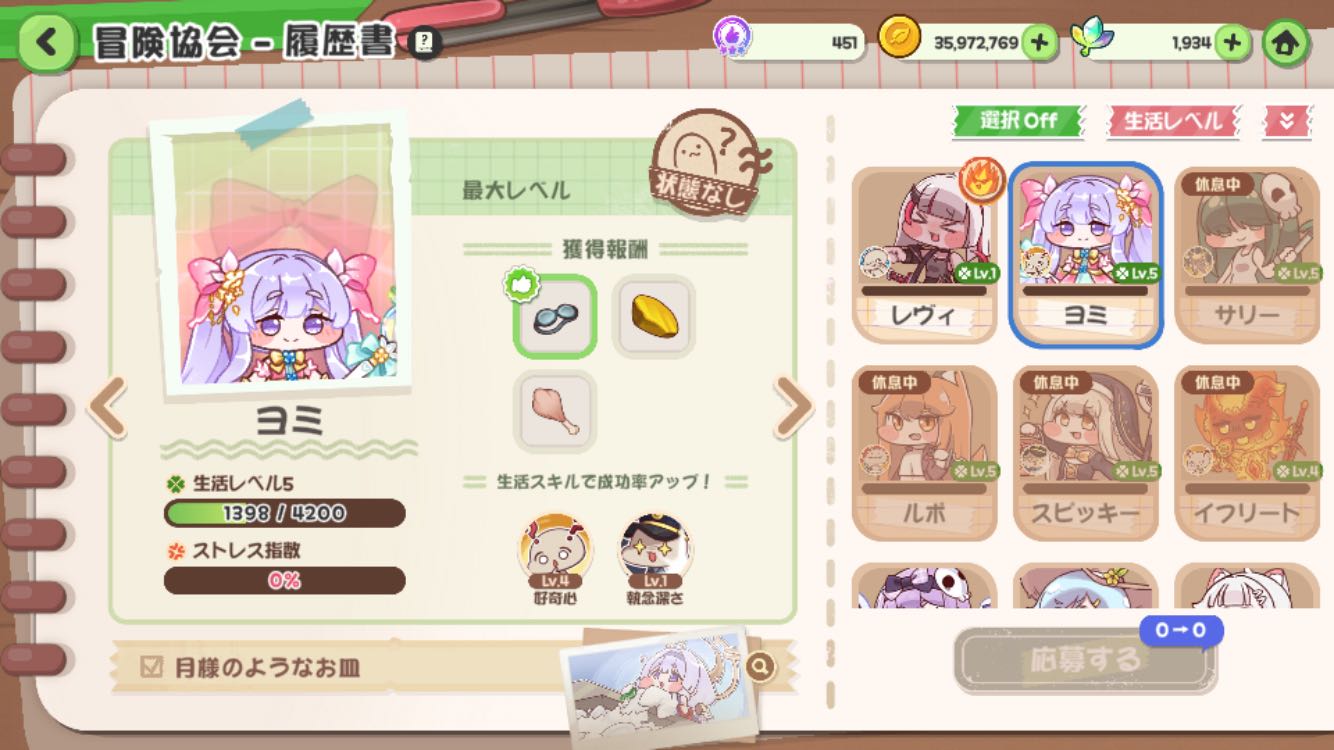Show previous character with left arrow
Screen dimensions: 1334x750
pyautogui.click(x=107, y=408)
